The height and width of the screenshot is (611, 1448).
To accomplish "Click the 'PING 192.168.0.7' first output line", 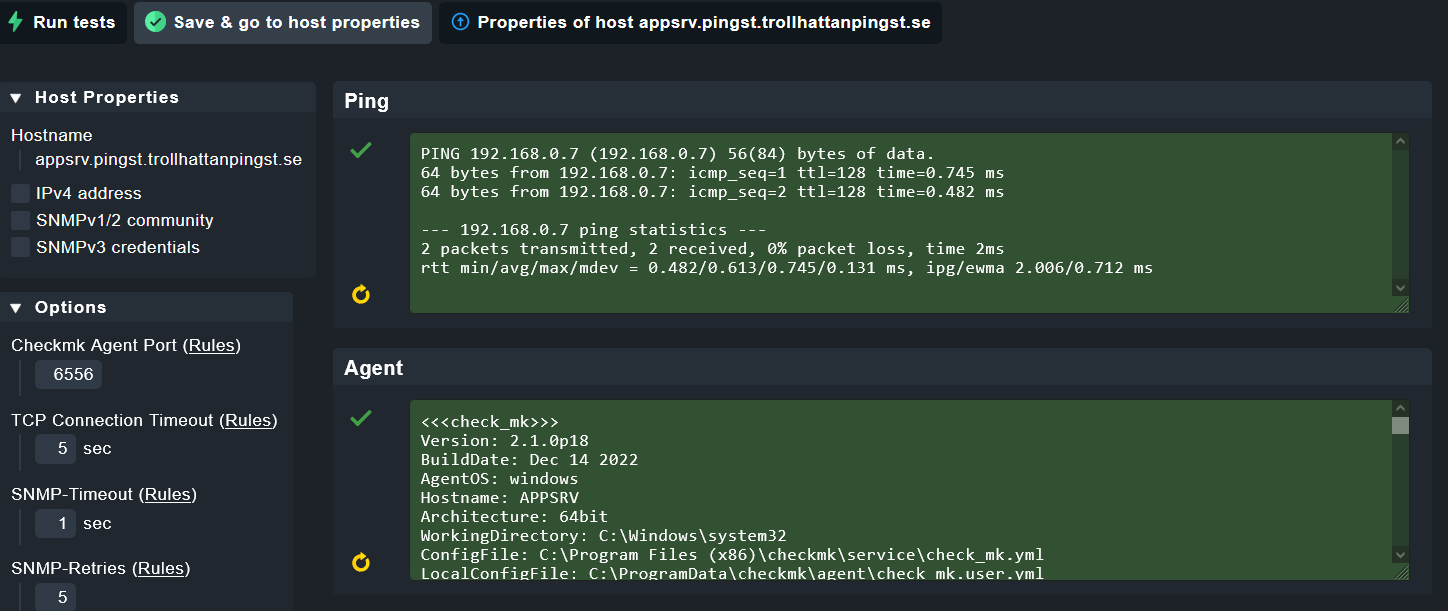I will click(x=677, y=154).
